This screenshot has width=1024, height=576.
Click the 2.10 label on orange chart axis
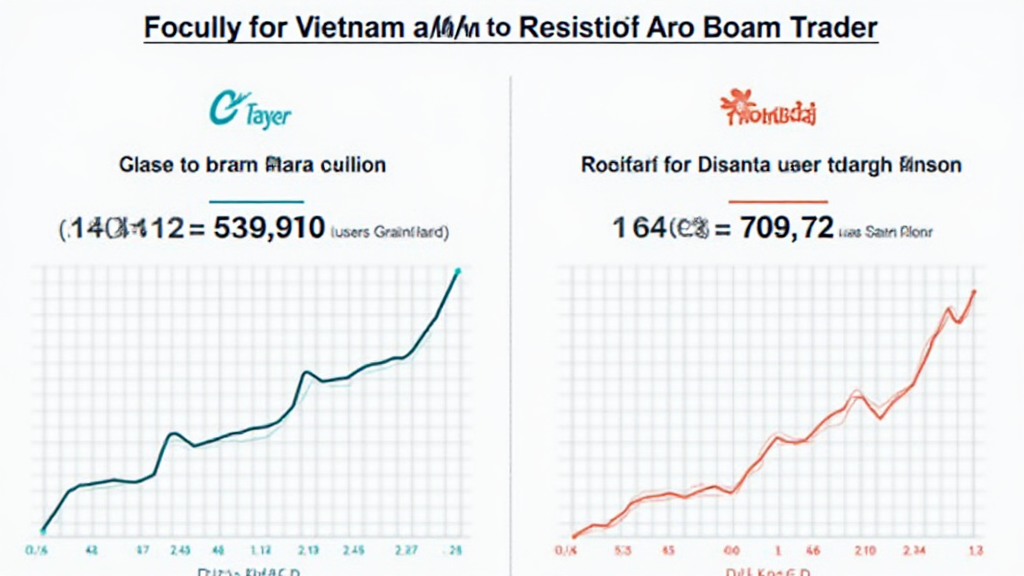tap(868, 550)
